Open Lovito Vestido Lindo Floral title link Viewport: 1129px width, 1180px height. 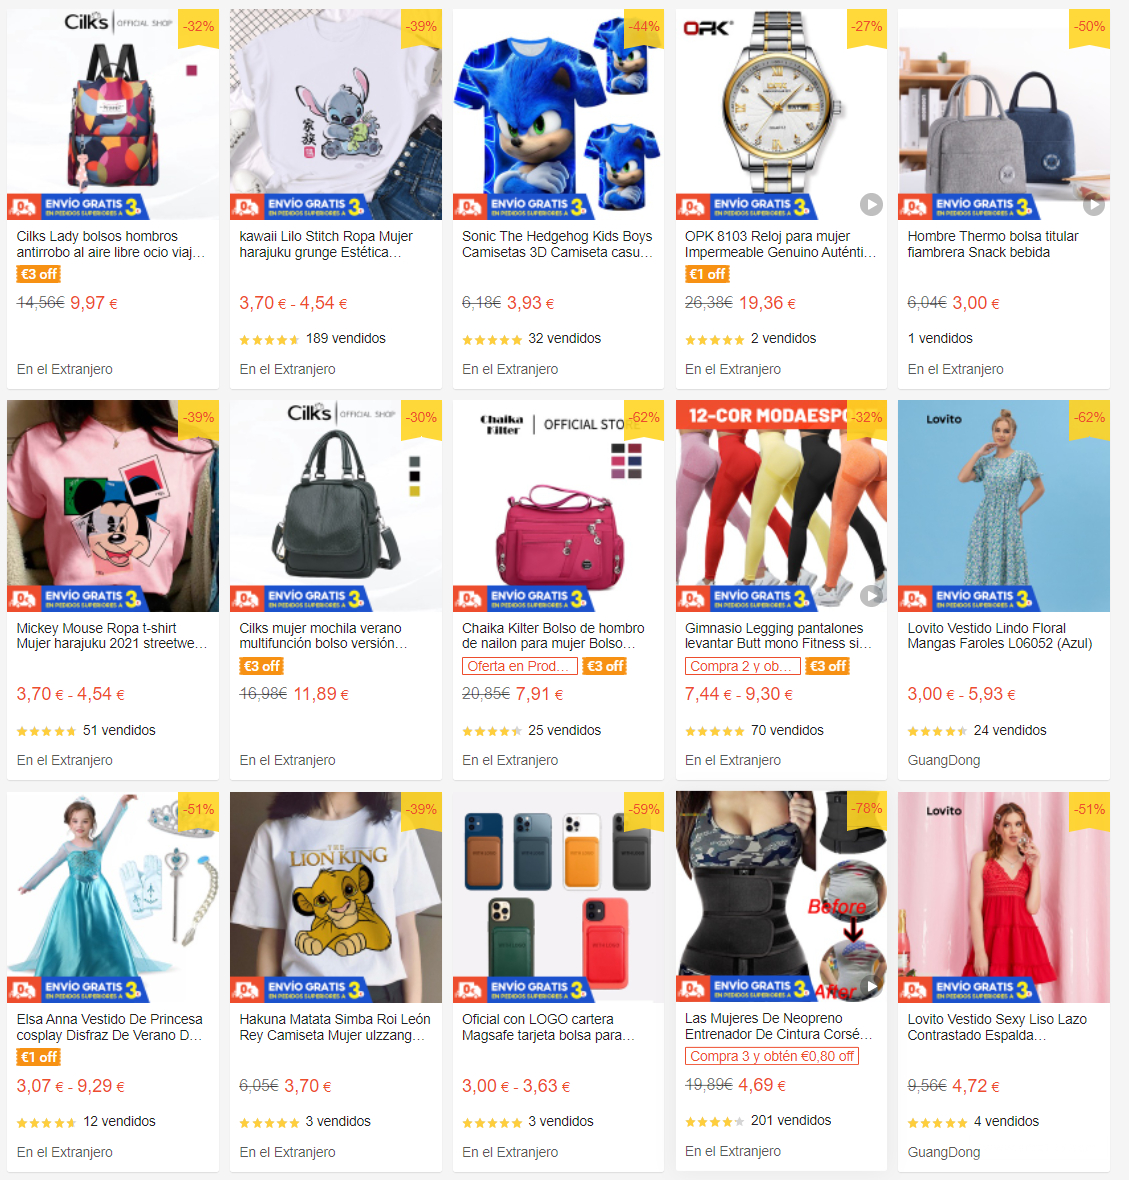point(1000,636)
